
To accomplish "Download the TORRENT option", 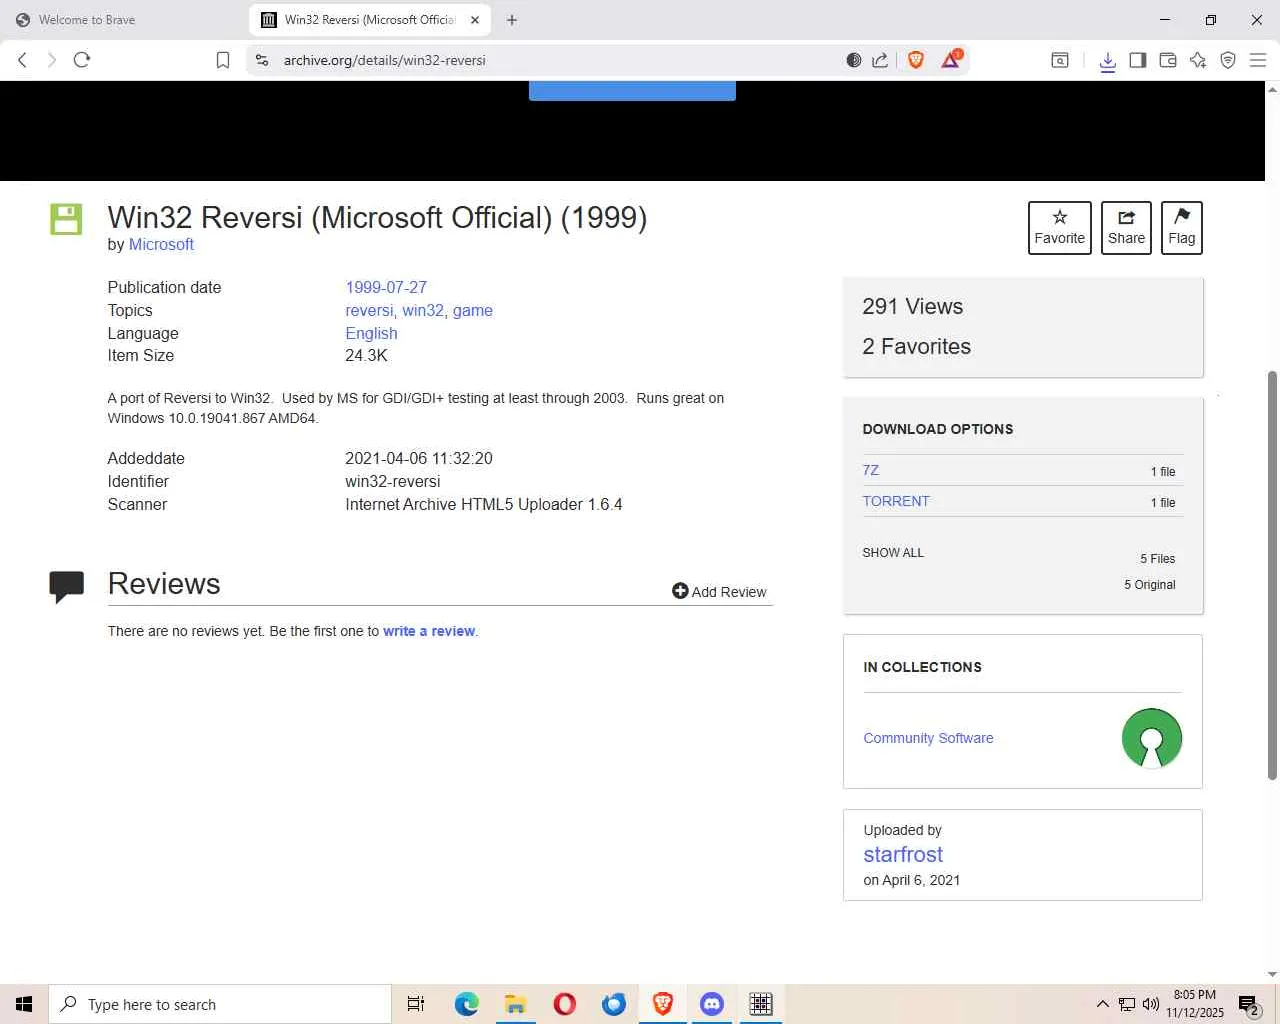I will tap(896, 501).
